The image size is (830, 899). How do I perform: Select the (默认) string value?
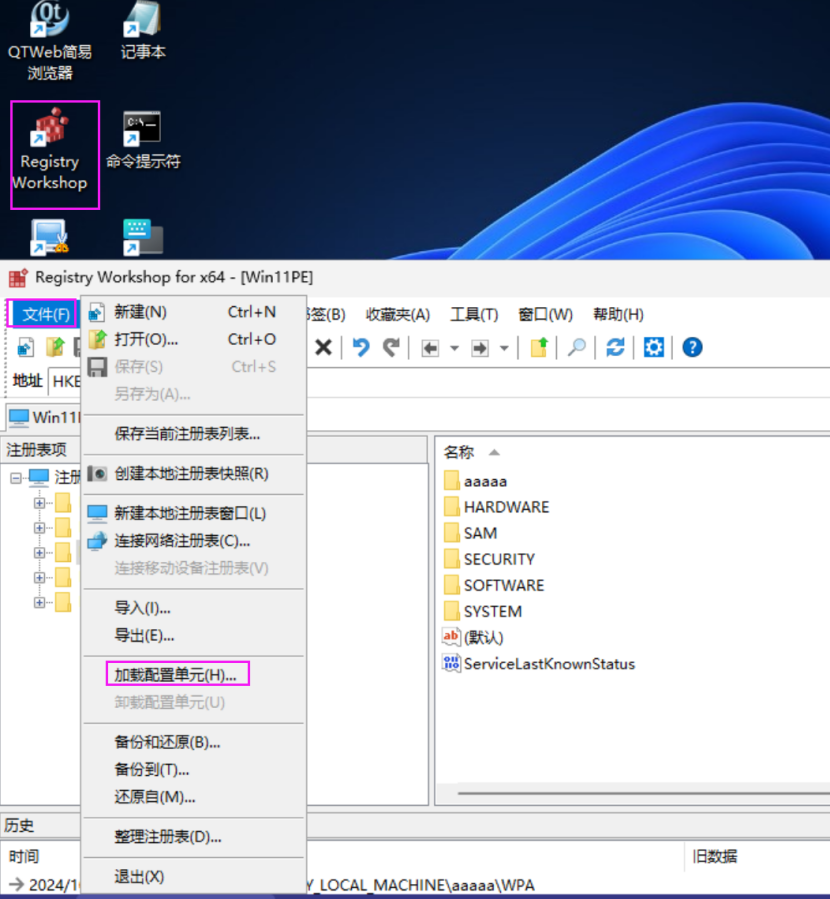pyautogui.click(x=473, y=638)
